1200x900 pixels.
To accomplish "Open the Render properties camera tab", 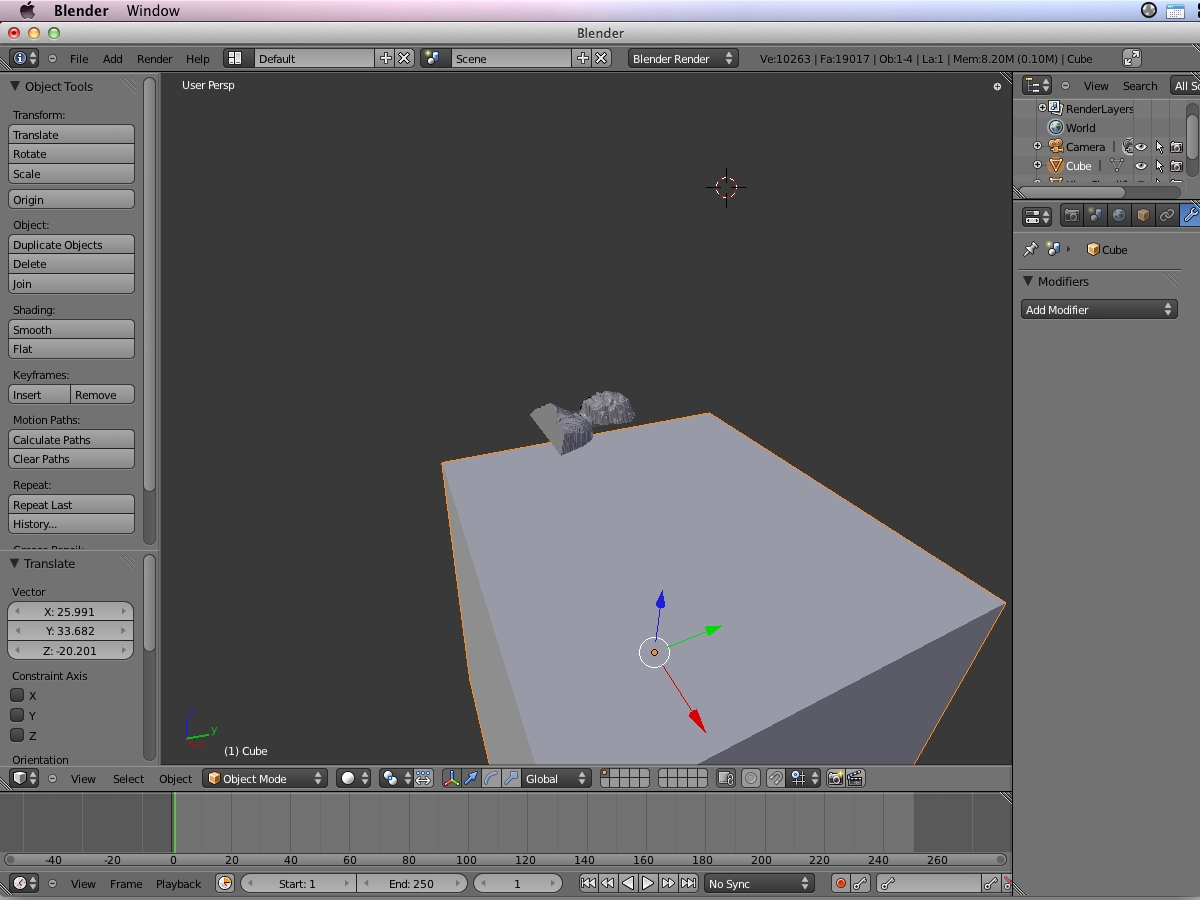I will pyautogui.click(x=1072, y=215).
